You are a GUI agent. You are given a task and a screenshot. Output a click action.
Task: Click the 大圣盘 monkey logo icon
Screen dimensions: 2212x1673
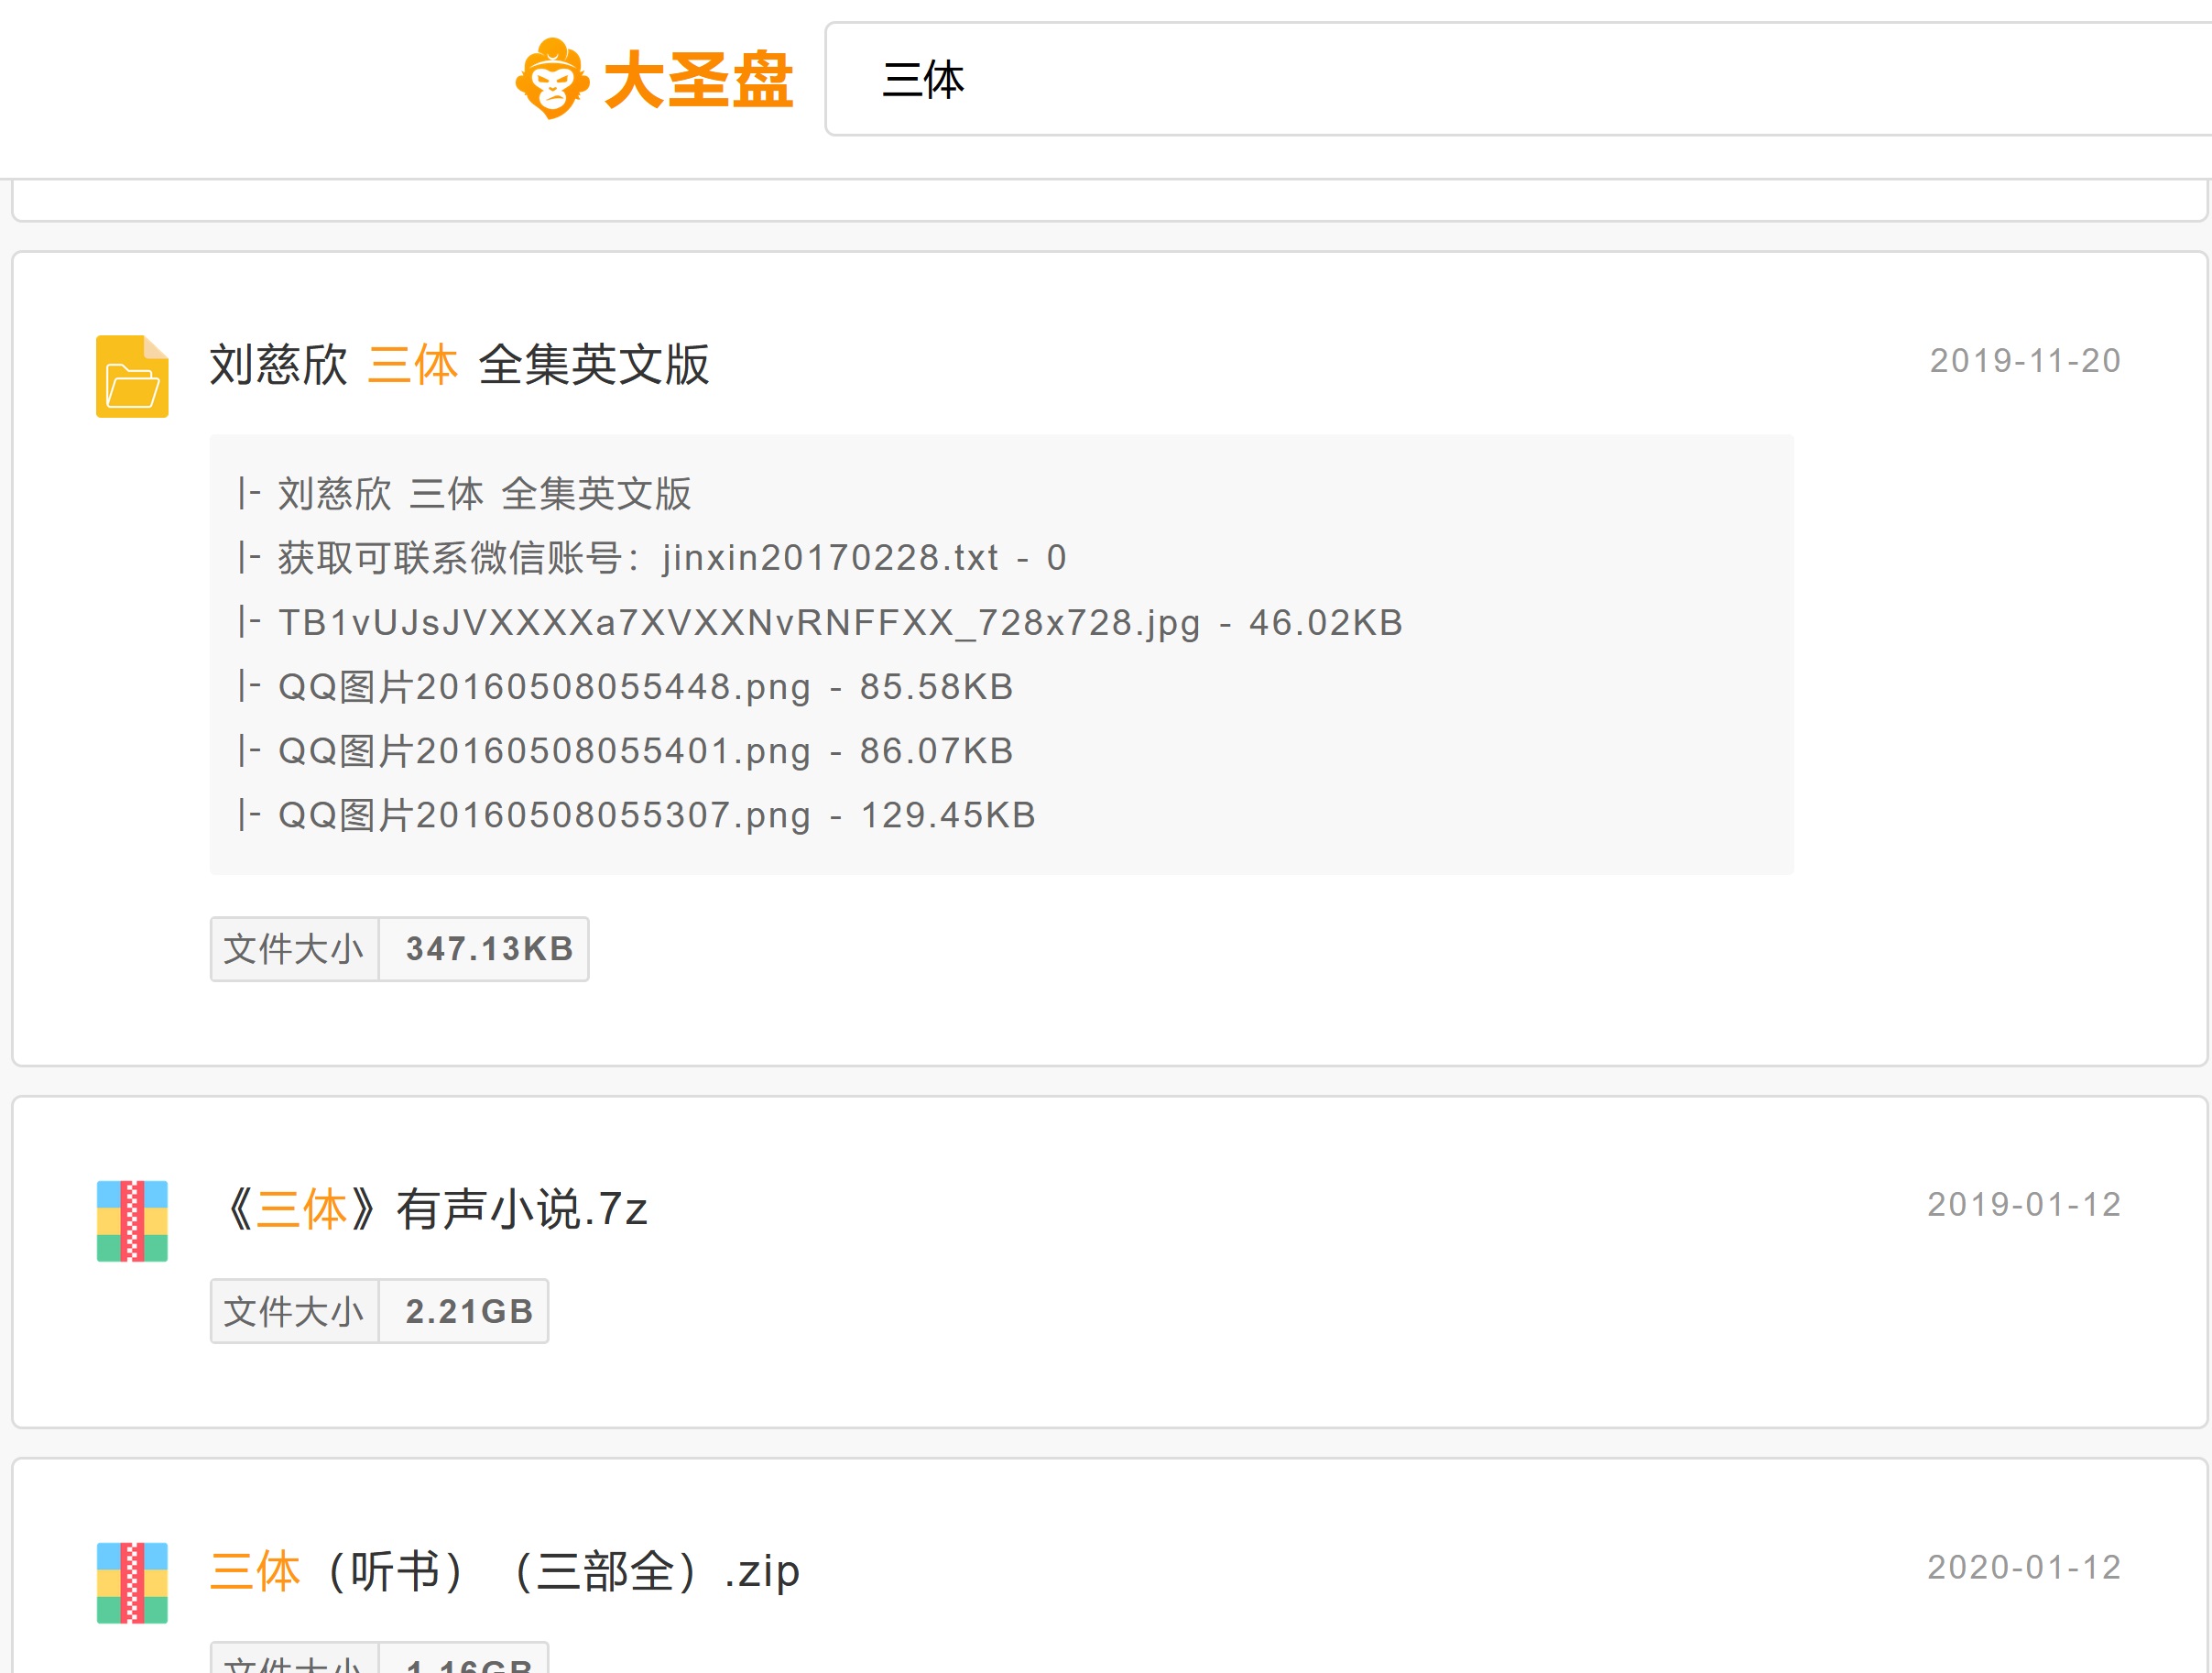coord(552,79)
